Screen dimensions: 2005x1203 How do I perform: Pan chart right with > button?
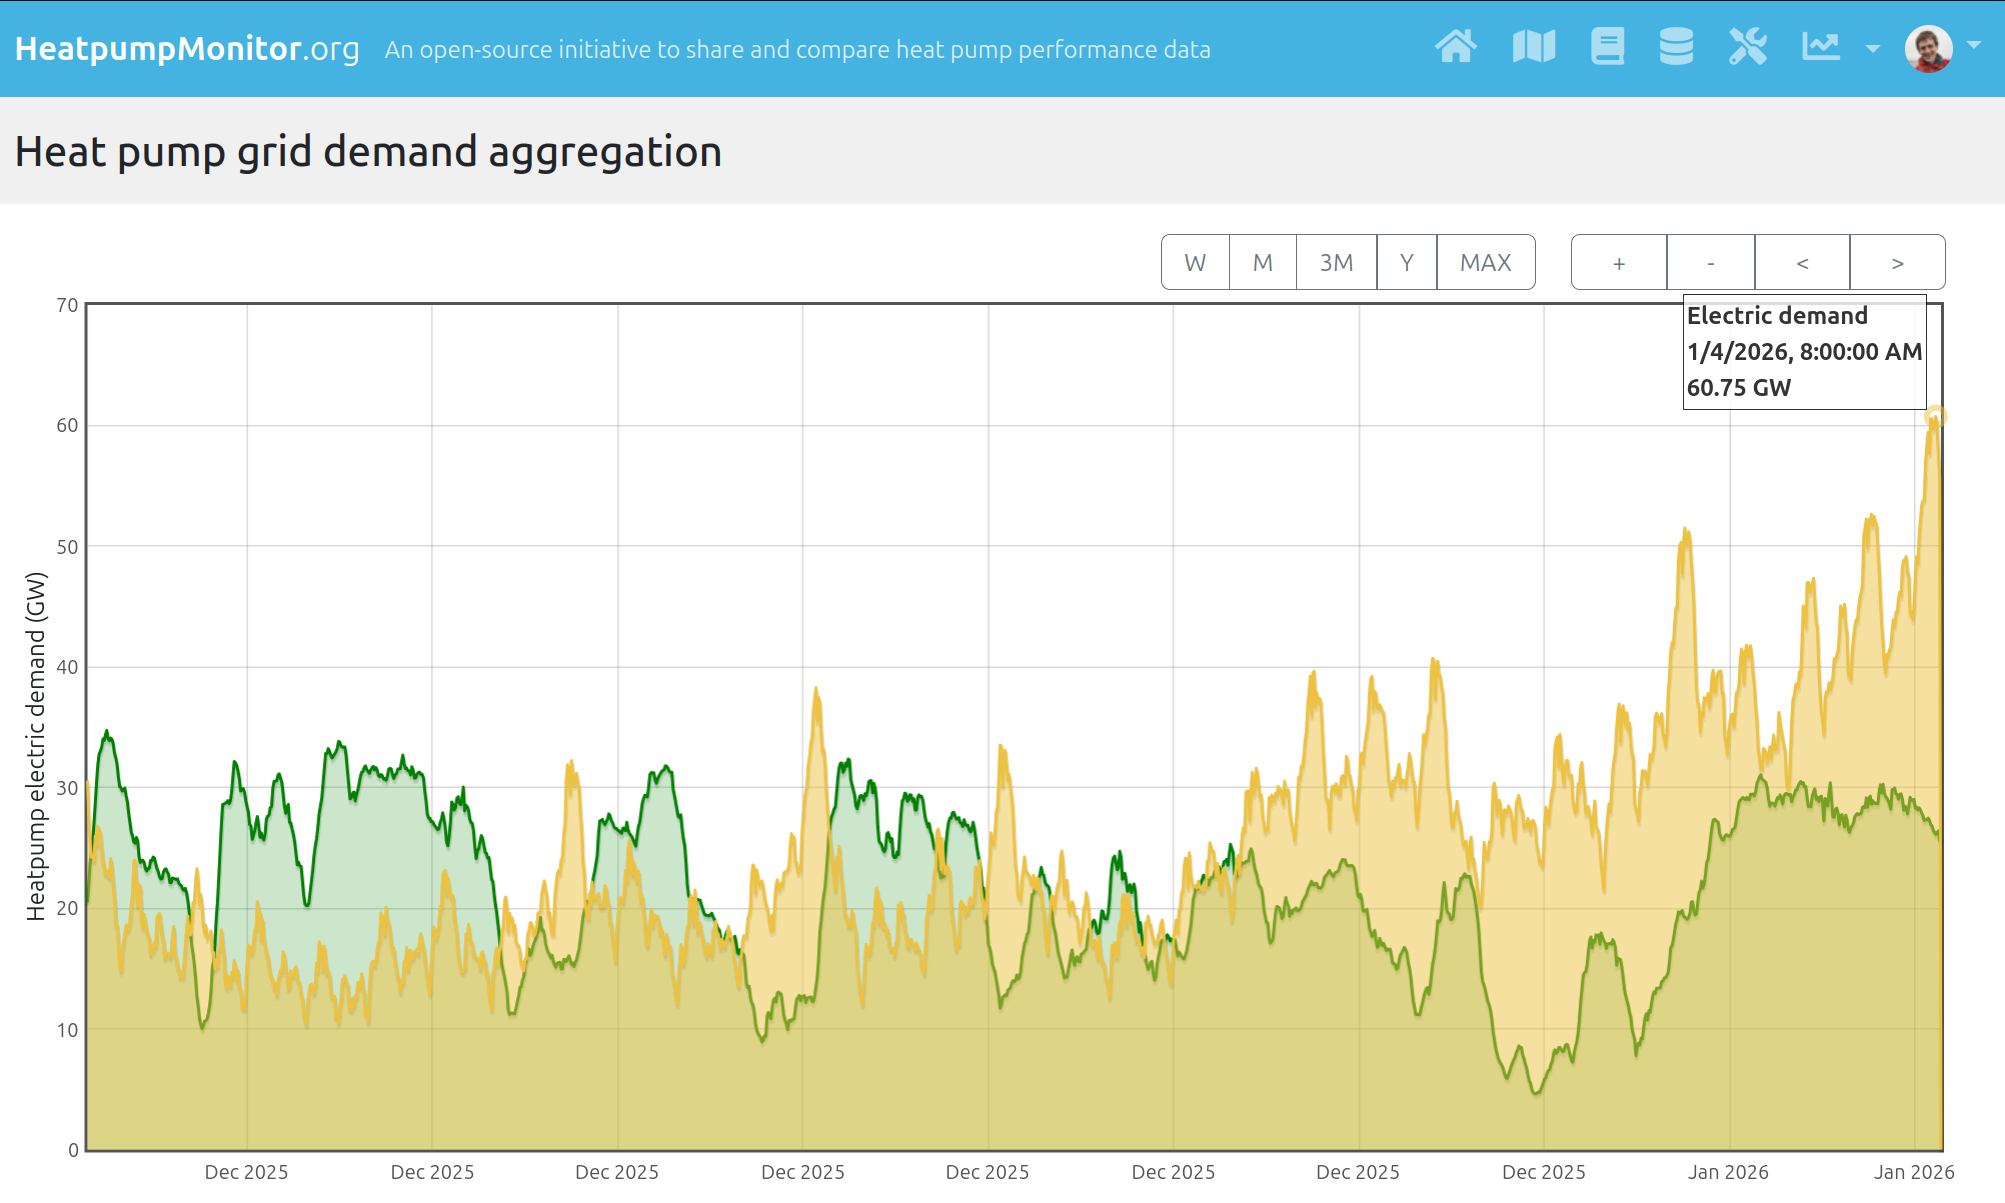coord(1897,263)
